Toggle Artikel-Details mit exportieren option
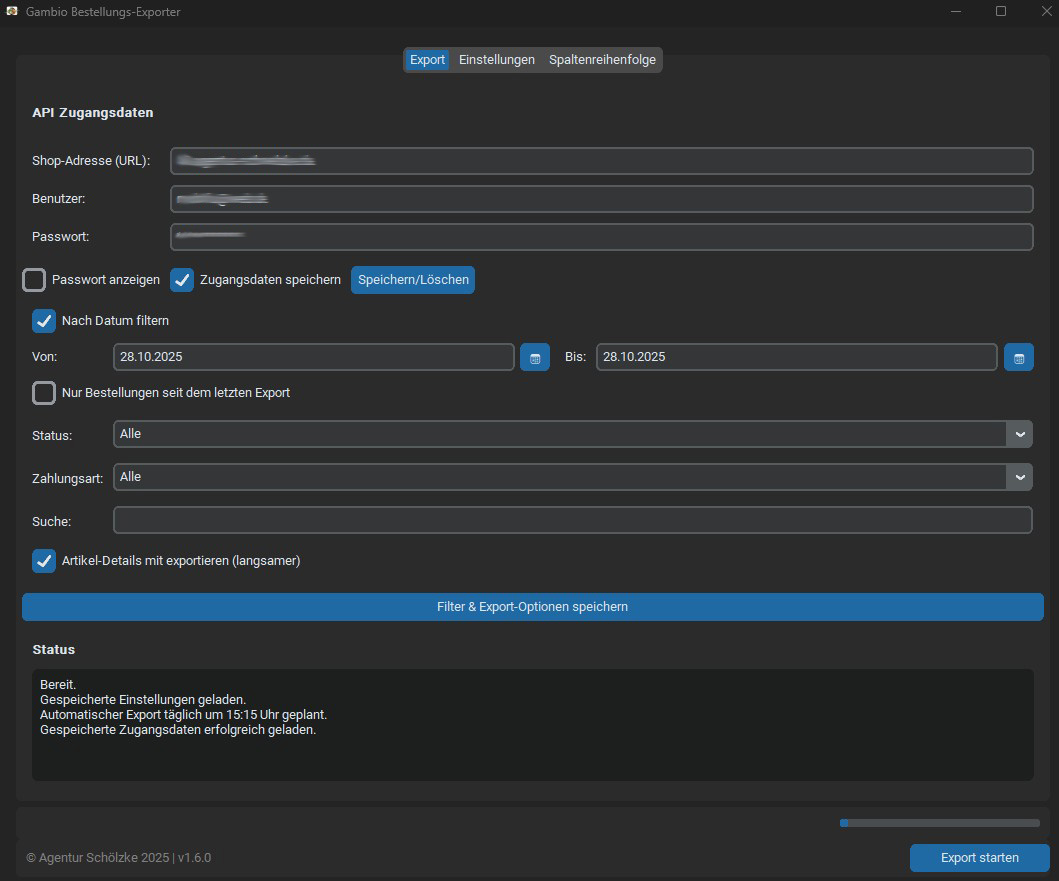This screenshot has width=1059, height=881. point(44,561)
